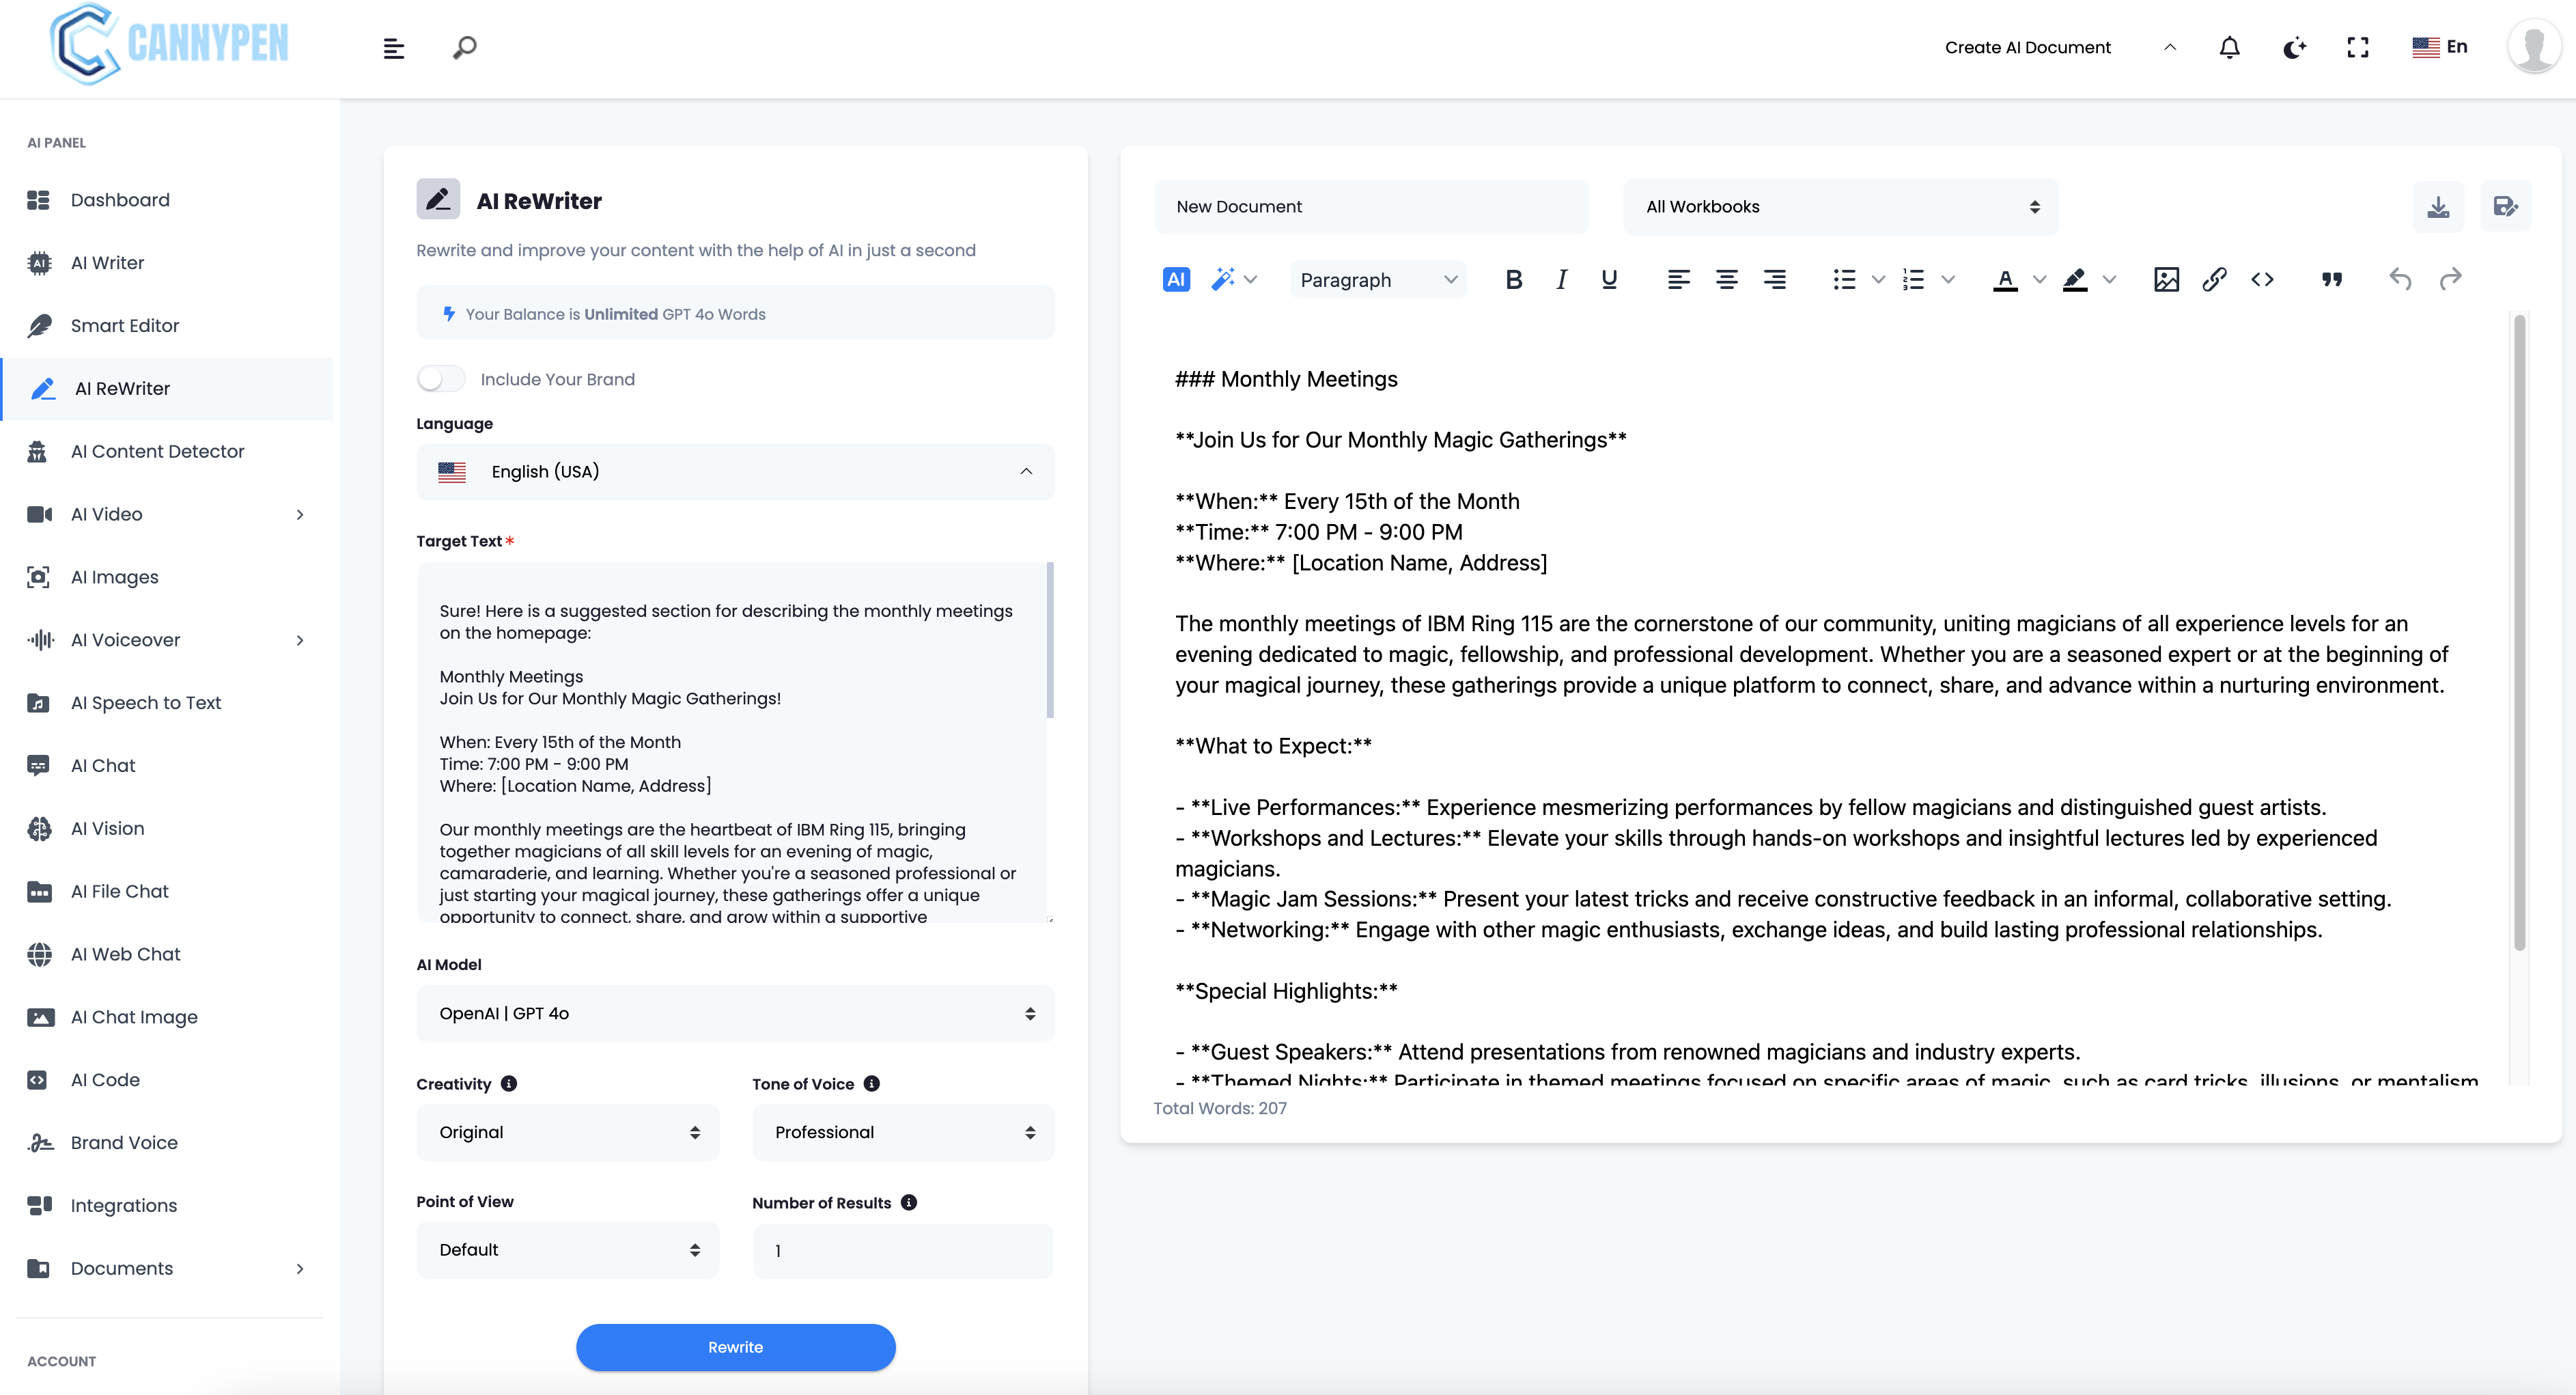Open the text highlight color picker
The width and height of the screenshot is (2576, 1395).
[x=2109, y=280]
